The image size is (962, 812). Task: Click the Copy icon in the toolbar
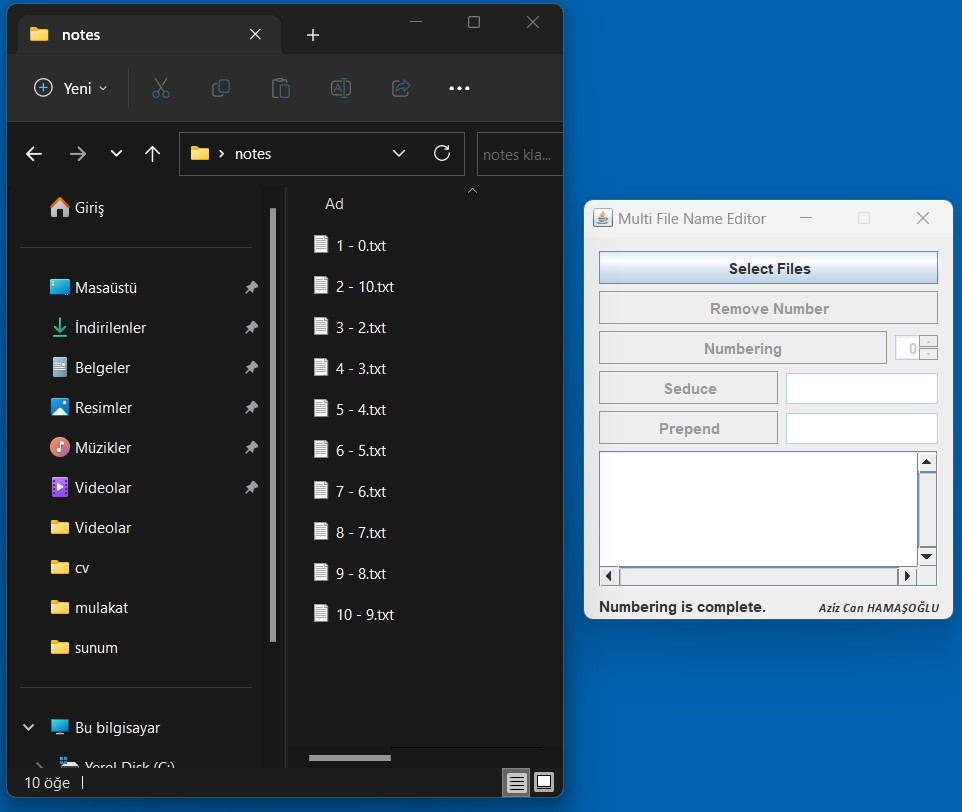[220, 88]
